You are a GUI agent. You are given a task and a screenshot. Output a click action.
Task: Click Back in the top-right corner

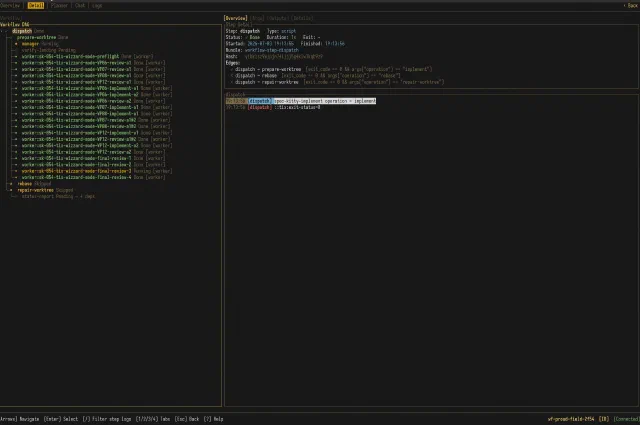pos(631,6)
